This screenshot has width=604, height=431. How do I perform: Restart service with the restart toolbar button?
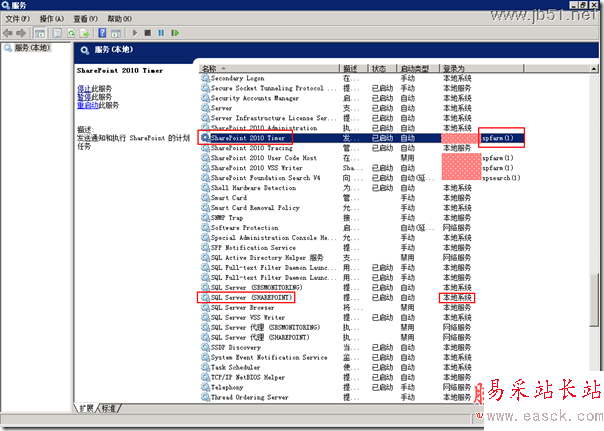tap(175, 33)
